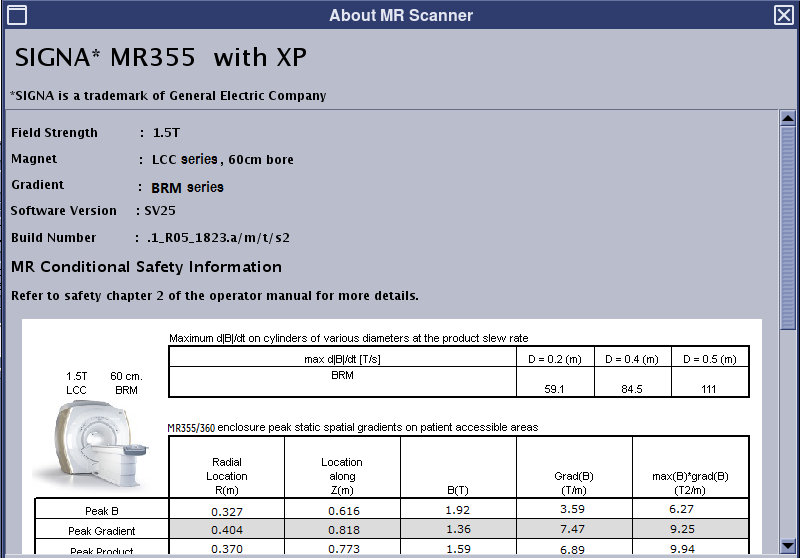Select the 84.5 value under D = 0.4
The image size is (800, 558).
click(632, 389)
